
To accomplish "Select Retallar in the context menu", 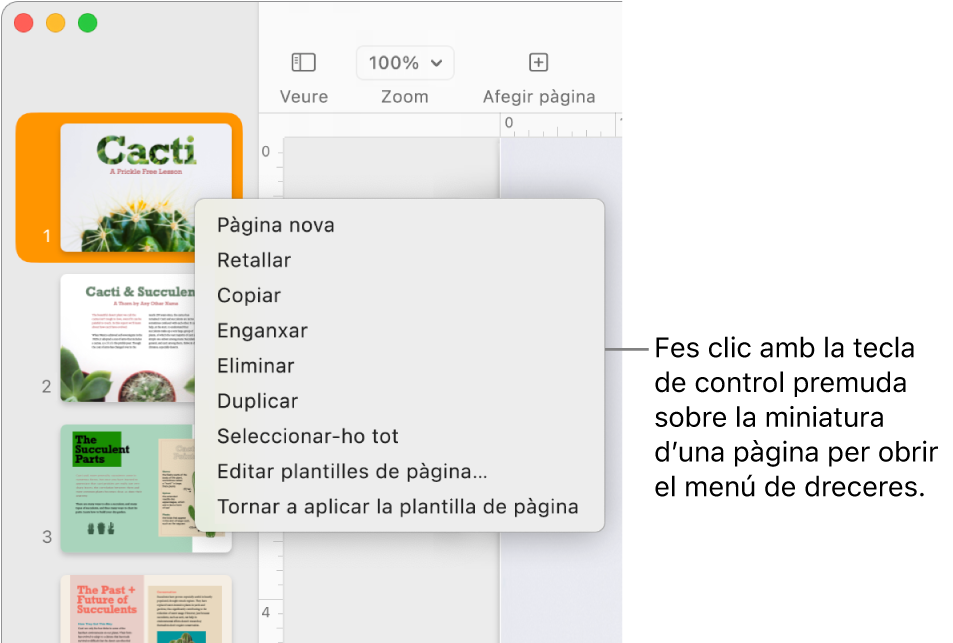I will tap(399, 261).
